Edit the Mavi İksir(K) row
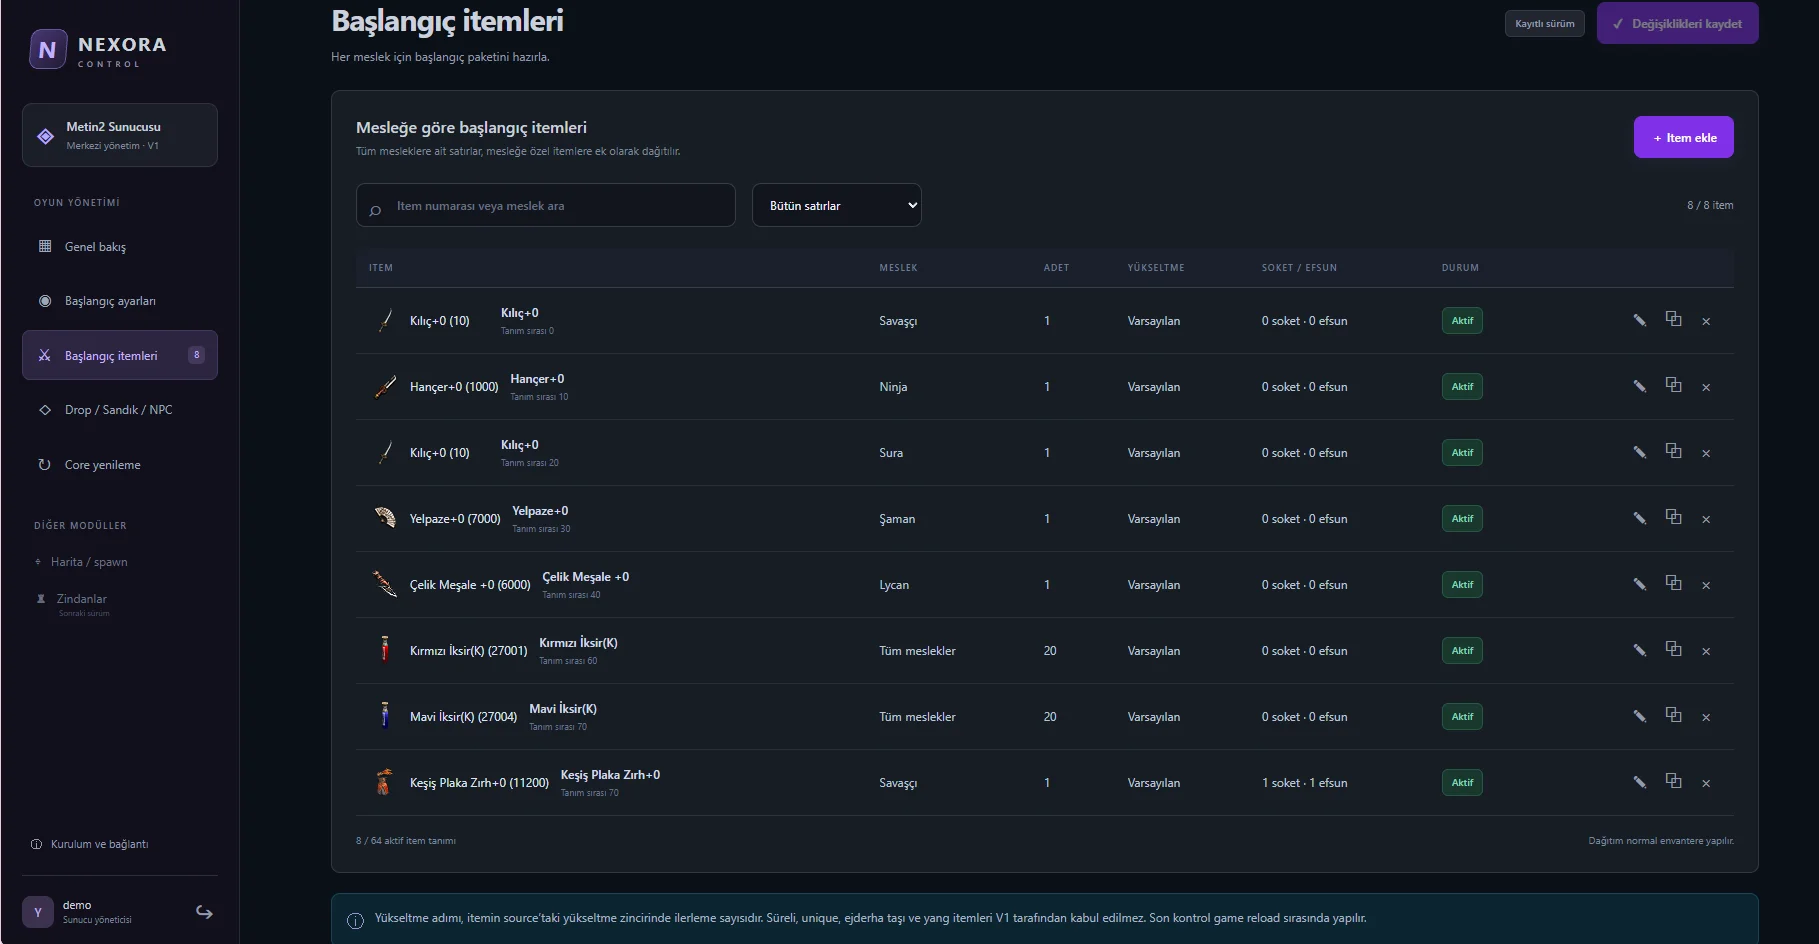This screenshot has width=1819, height=944. pos(1640,717)
